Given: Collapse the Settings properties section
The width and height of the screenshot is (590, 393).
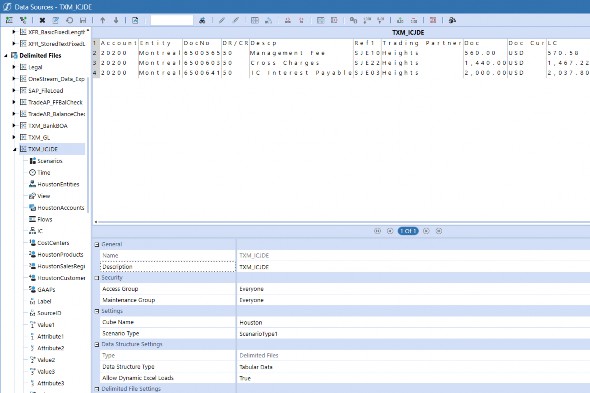Looking at the screenshot, I should pyautogui.click(x=97, y=311).
